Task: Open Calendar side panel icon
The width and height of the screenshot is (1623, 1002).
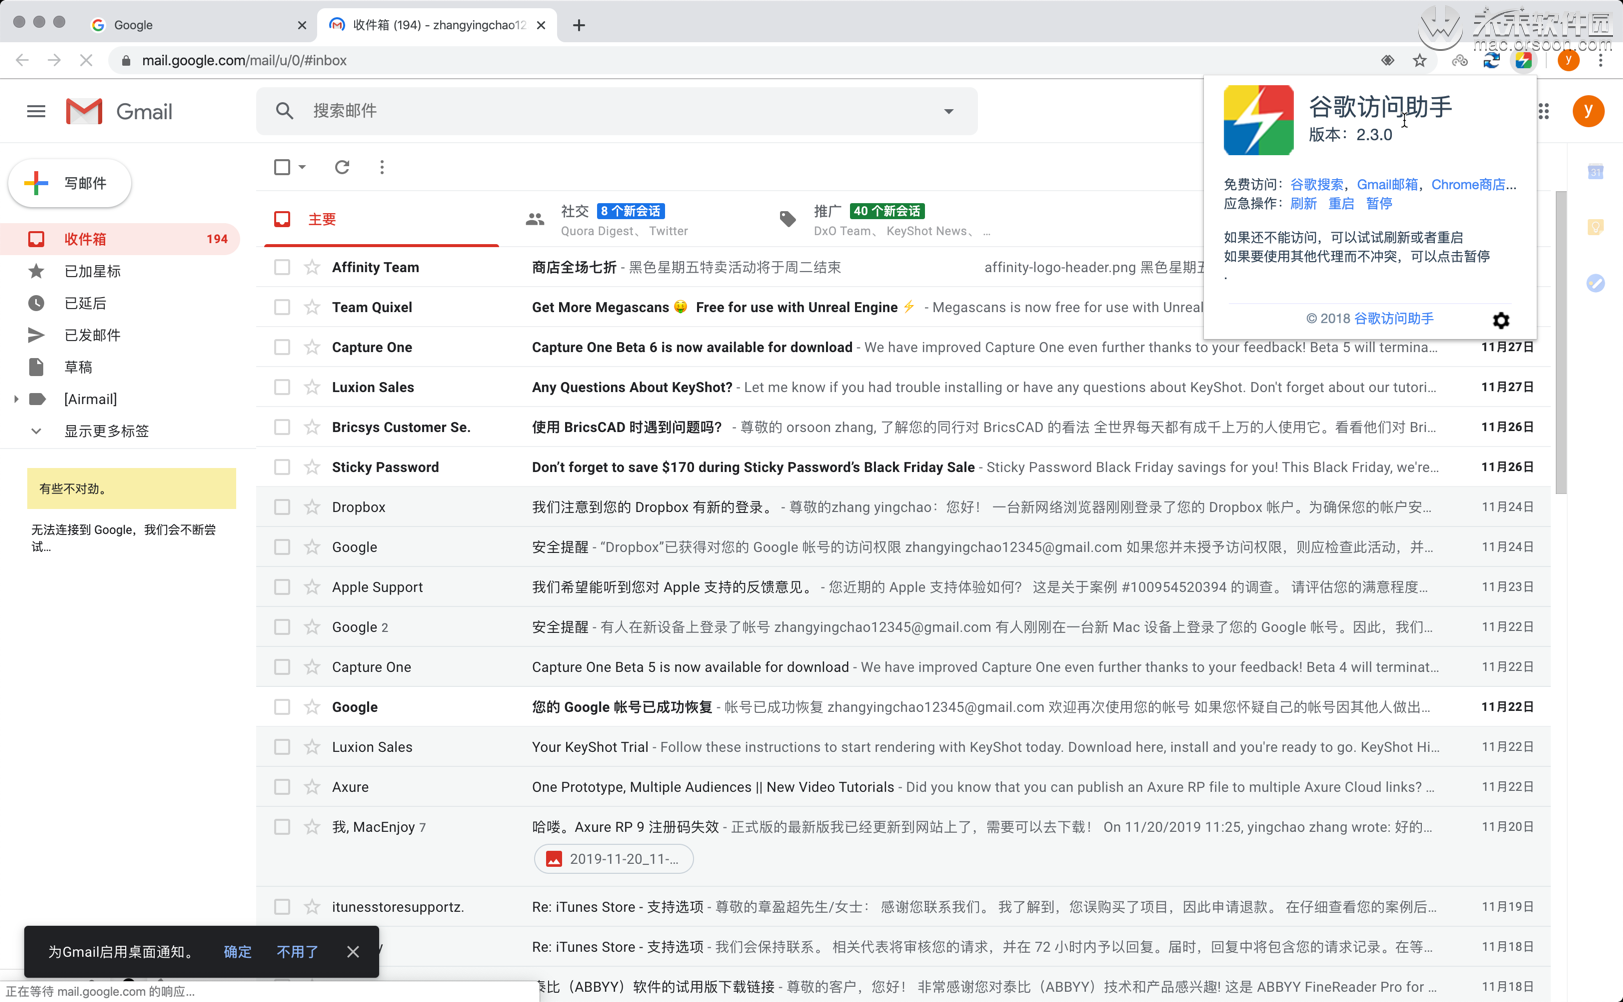Action: coord(1596,172)
